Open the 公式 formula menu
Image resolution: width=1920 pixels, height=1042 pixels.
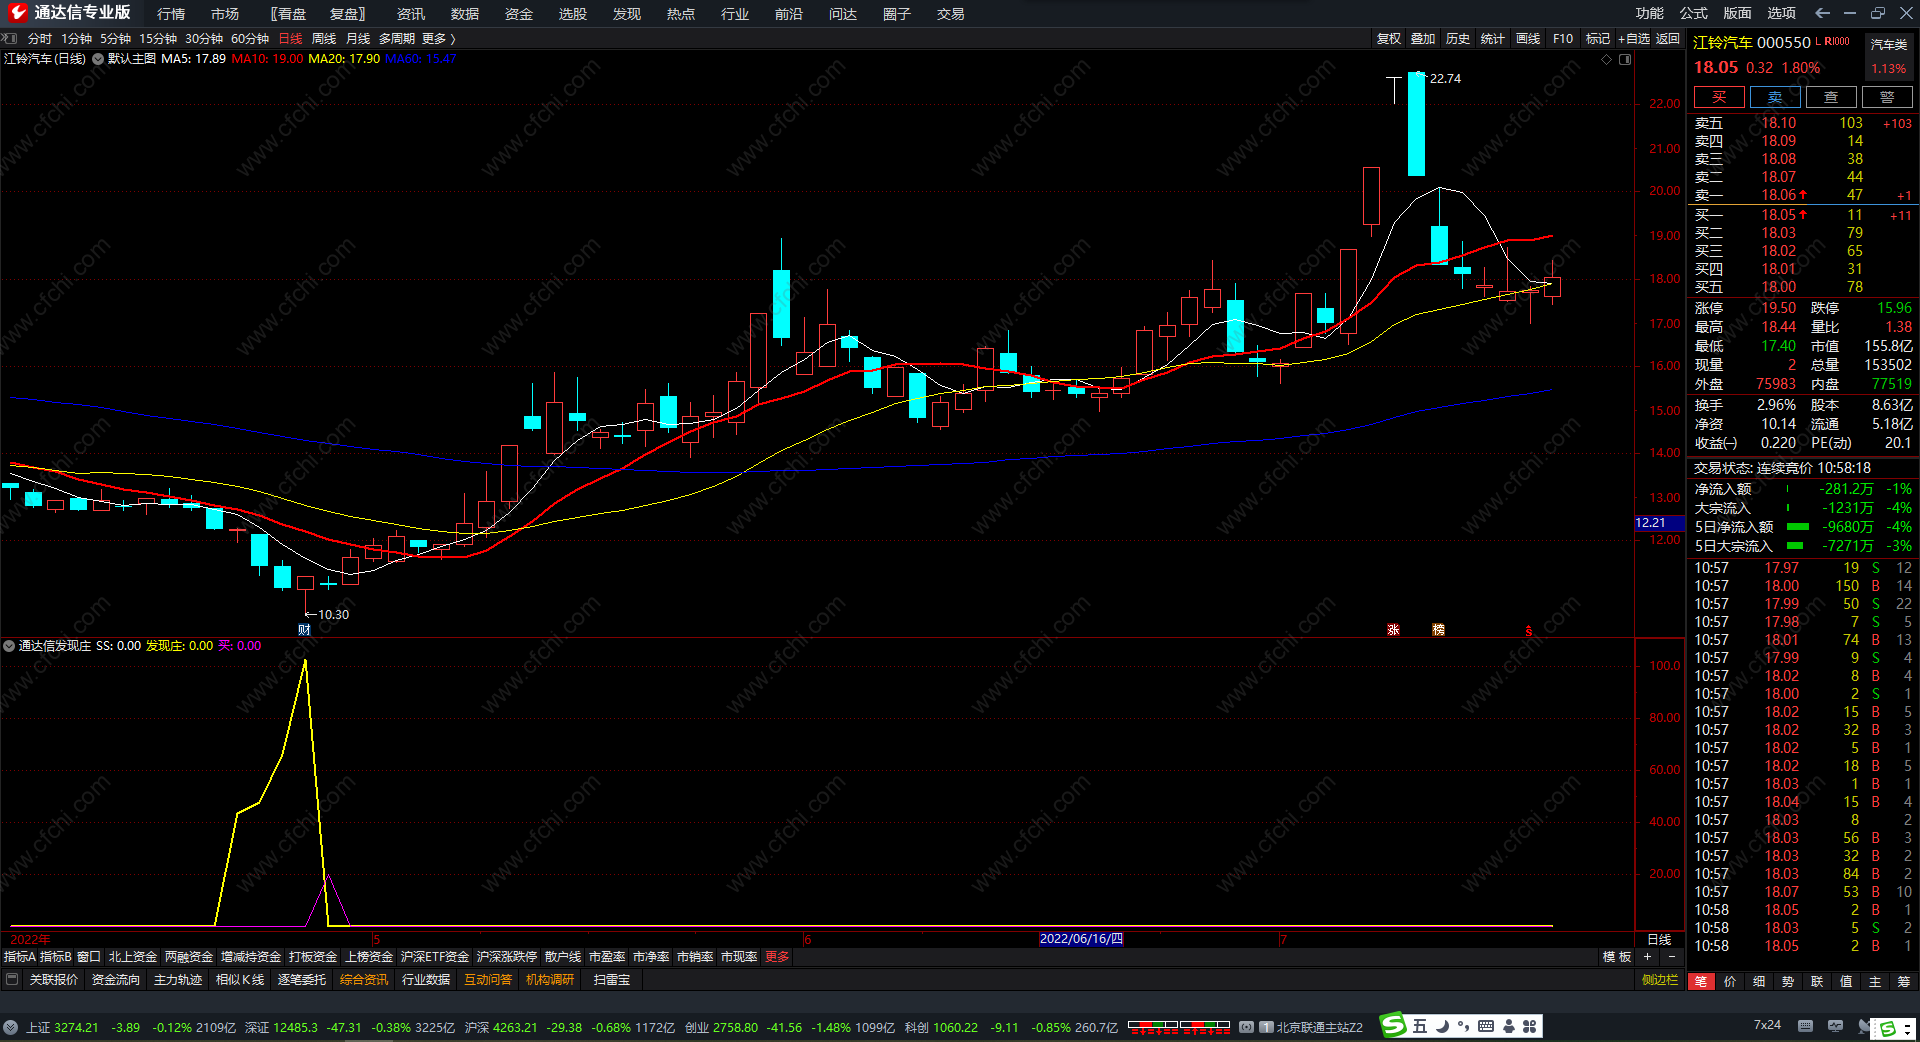click(x=1694, y=13)
